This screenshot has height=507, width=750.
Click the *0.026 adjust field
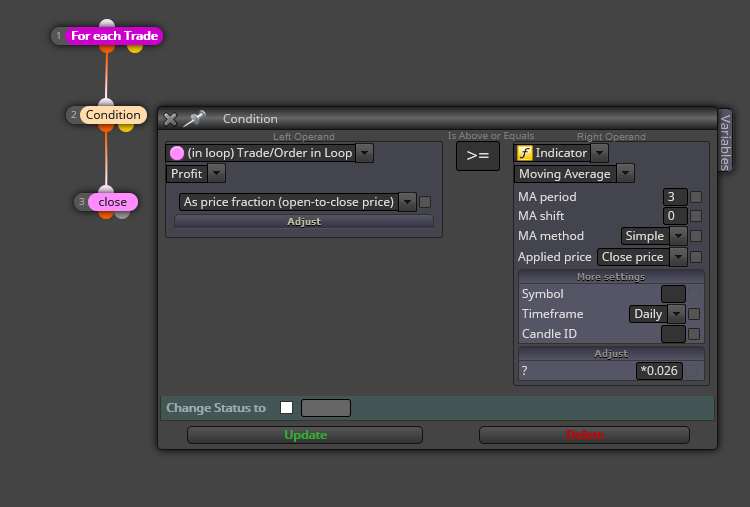pos(659,371)
